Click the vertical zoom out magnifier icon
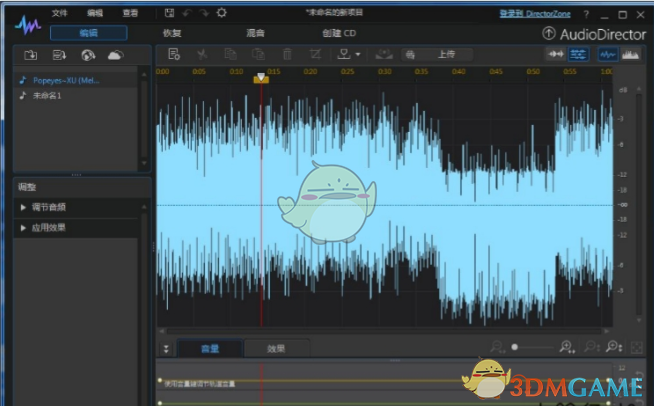Viewport: 654px width, 406px height. click(x=592, y=347)
